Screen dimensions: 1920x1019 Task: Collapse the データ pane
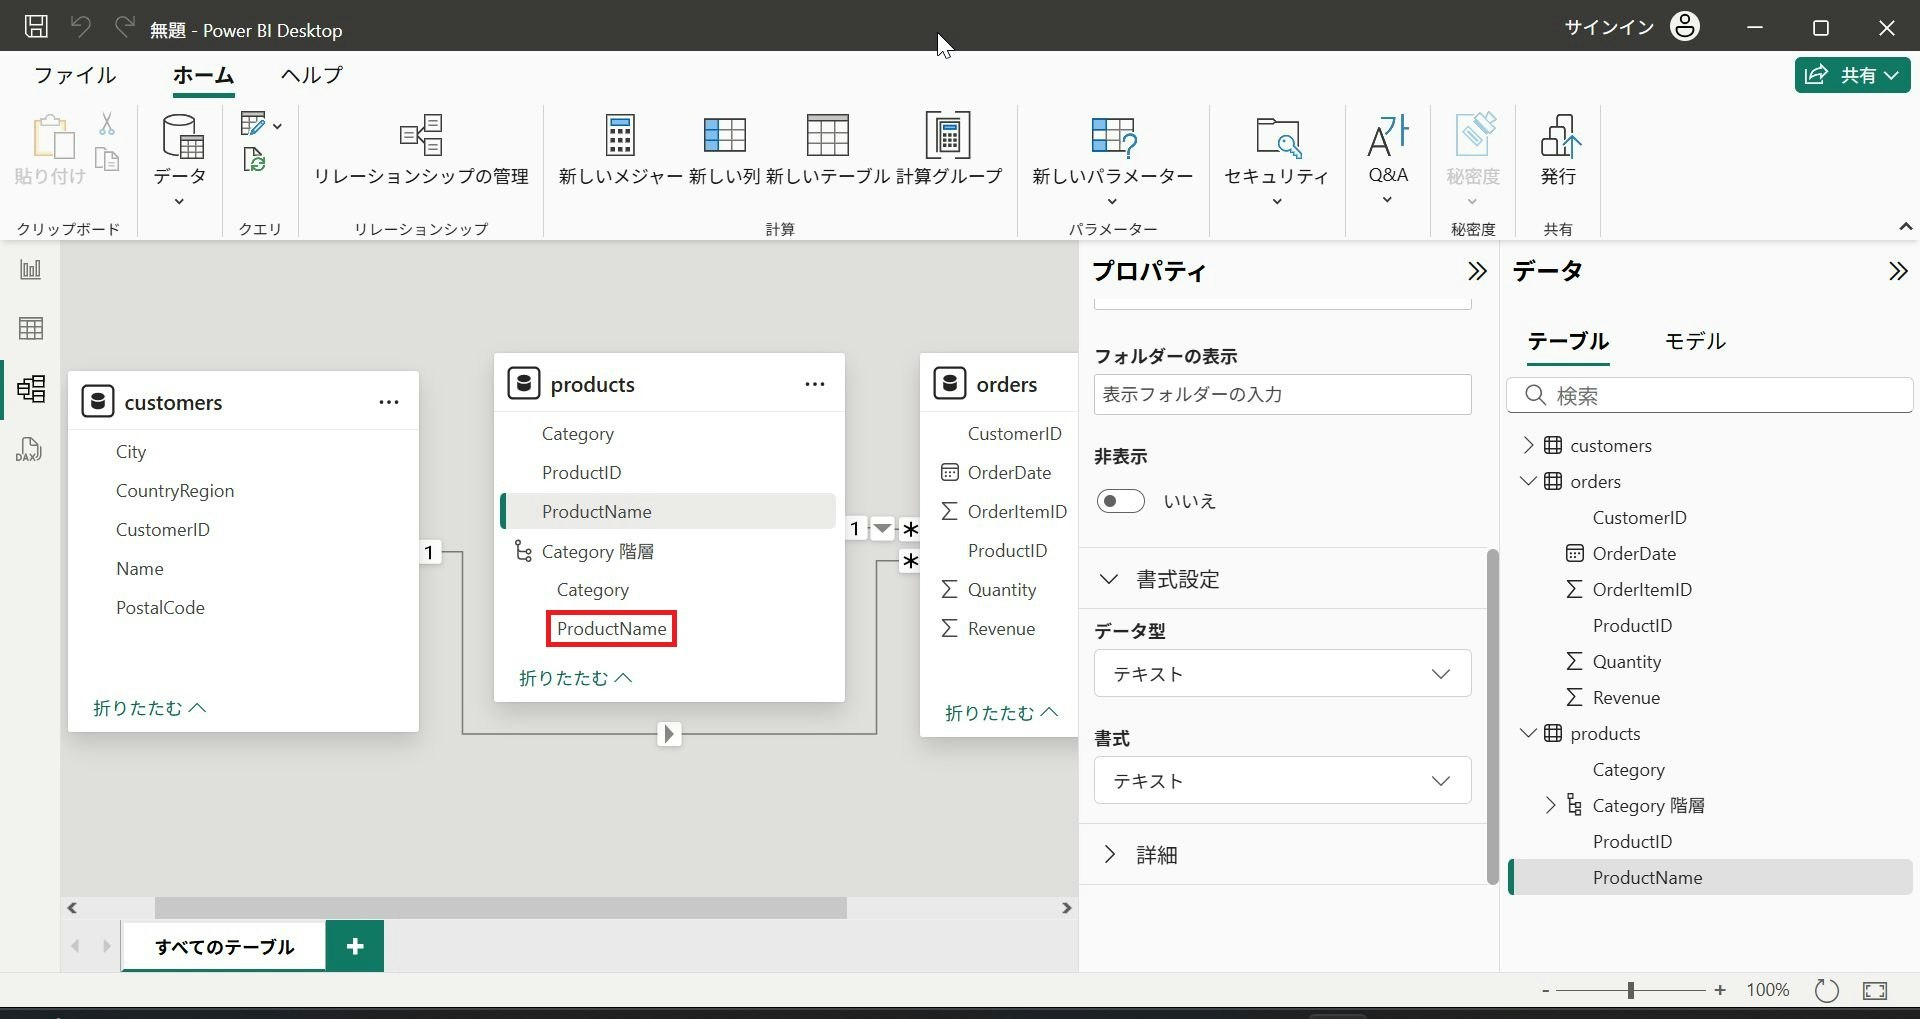coord(1898,271)
